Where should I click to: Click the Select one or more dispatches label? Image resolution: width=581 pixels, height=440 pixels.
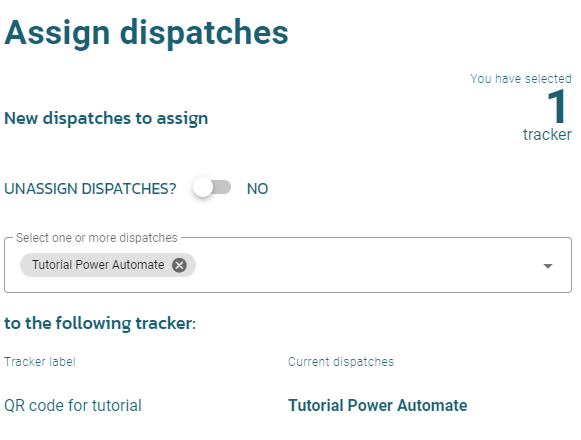(x=97, y=238)
